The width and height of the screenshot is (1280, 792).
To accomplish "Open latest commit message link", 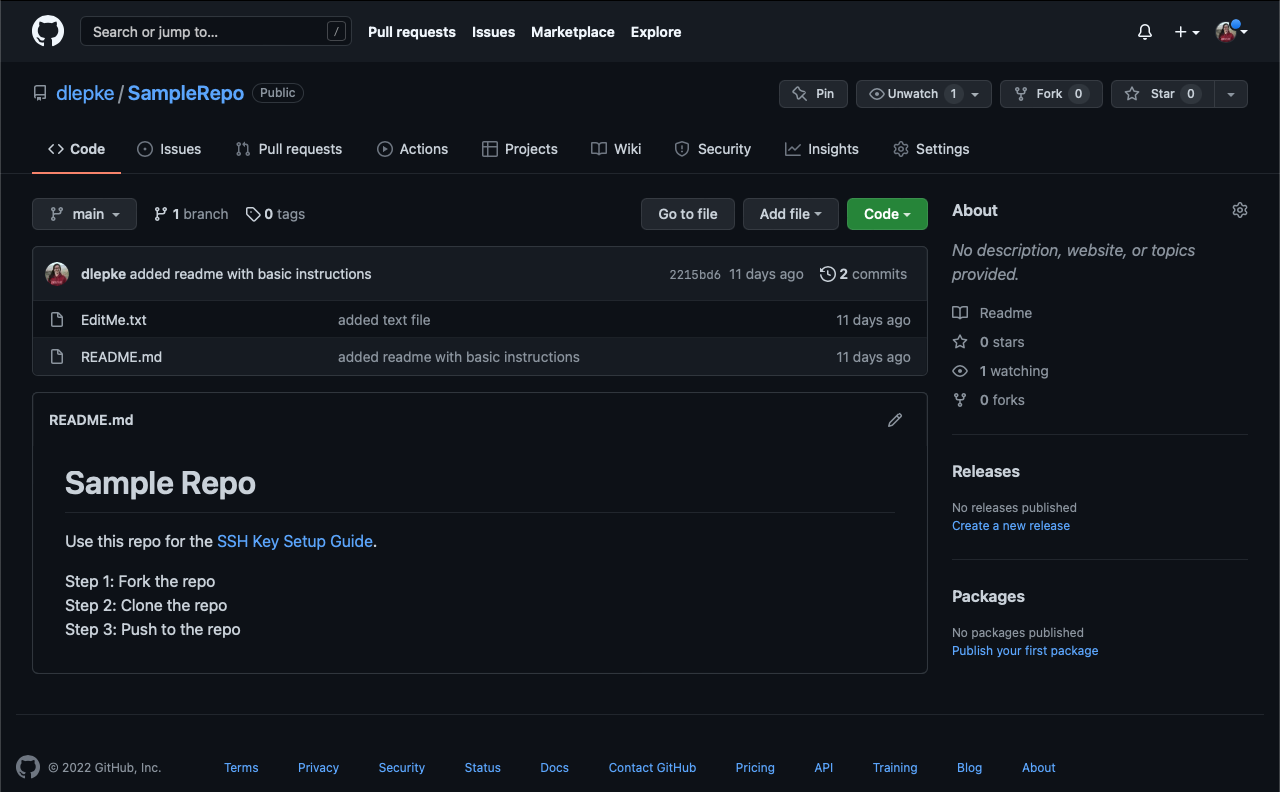I will tap(251, 274).
